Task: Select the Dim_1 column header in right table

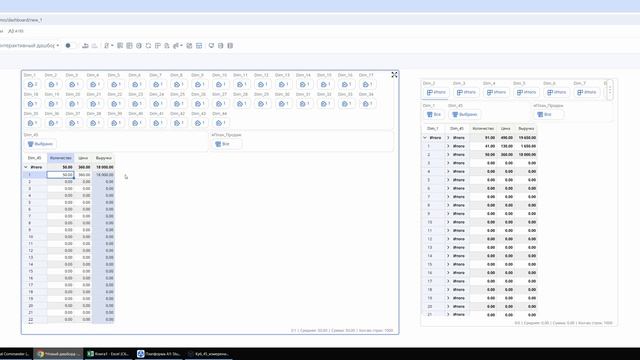Action: pos(433,129)
